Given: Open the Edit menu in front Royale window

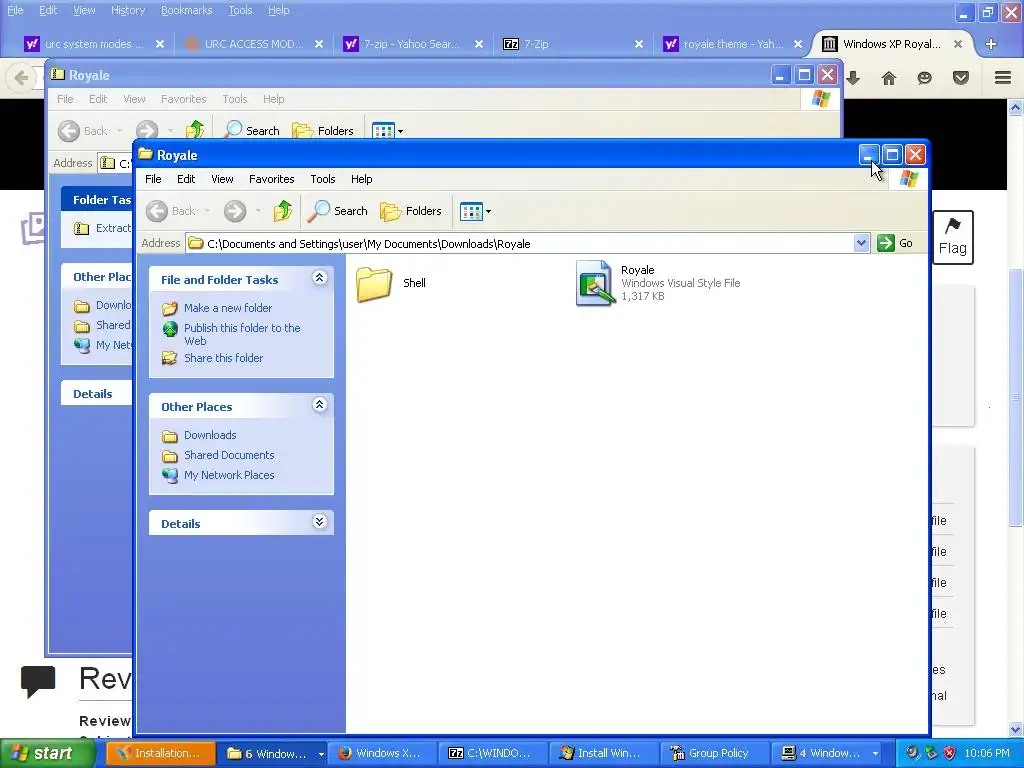Looking at the screenshot, I should tap(186, 179).
